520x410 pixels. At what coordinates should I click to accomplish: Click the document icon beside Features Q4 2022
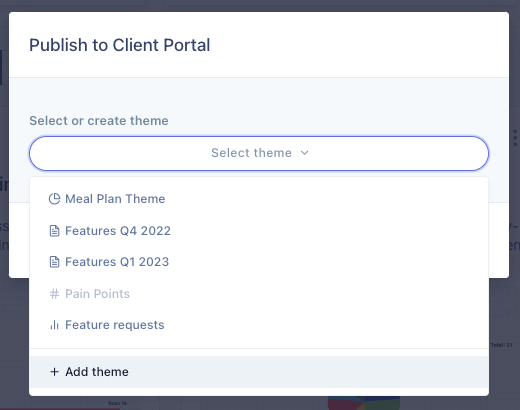[54, 231]
